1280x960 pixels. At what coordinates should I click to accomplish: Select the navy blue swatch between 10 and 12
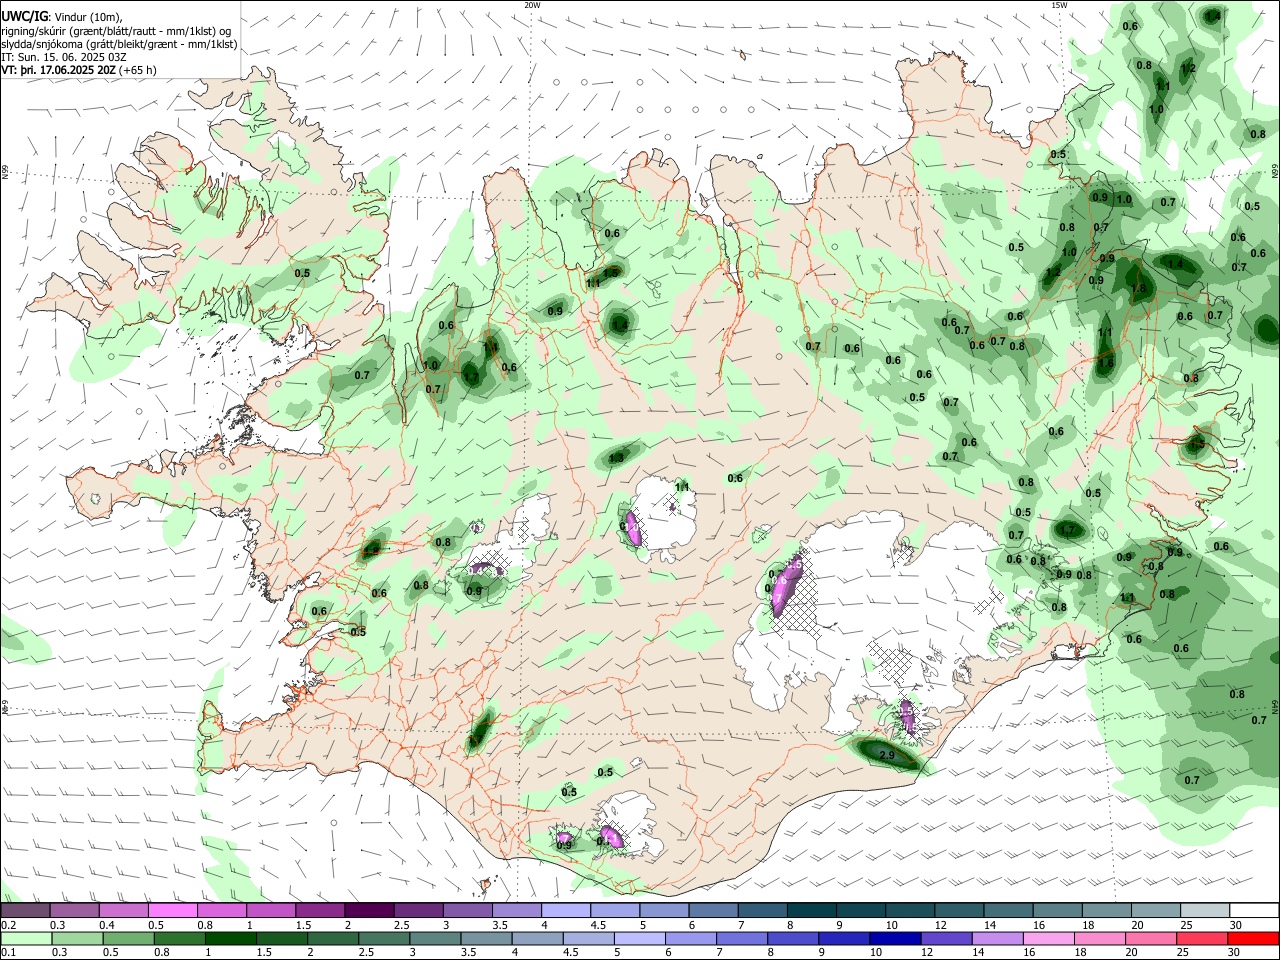[893, 938]
